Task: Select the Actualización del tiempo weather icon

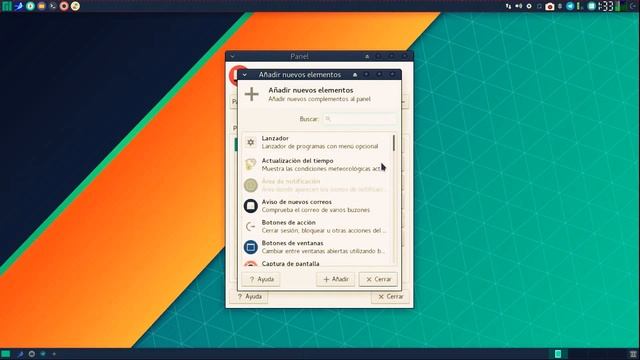Action: click(x=251, y=164)
